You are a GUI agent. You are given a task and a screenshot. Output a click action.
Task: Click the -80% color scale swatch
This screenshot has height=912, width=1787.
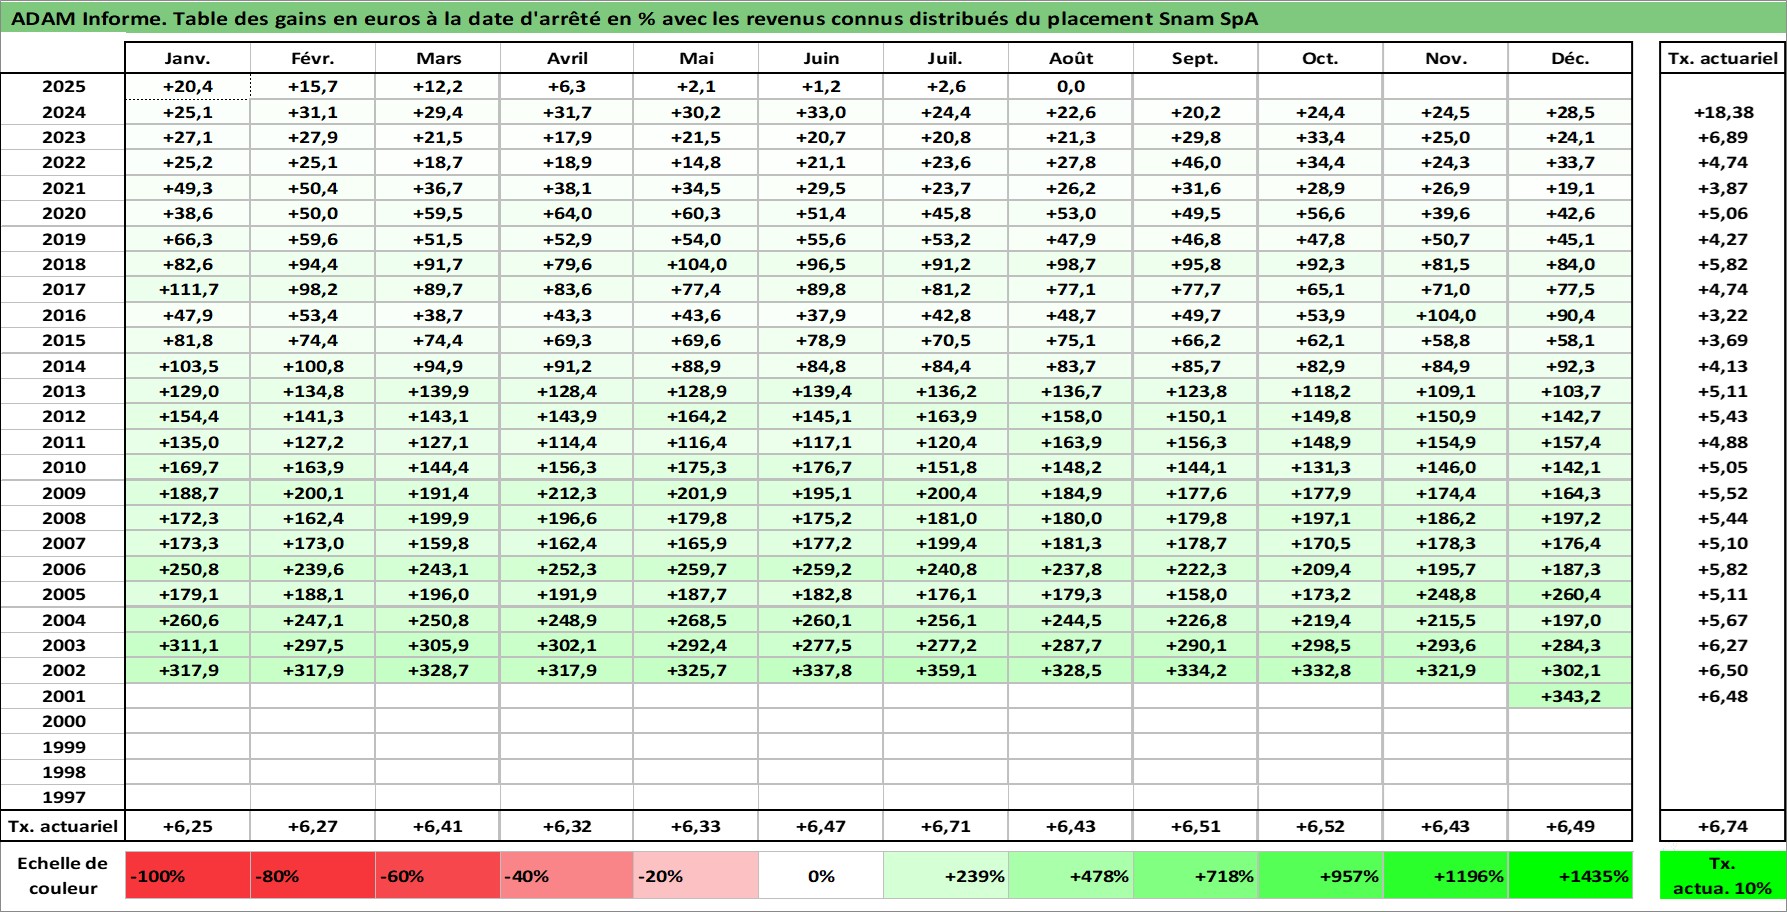coord(312,876)
